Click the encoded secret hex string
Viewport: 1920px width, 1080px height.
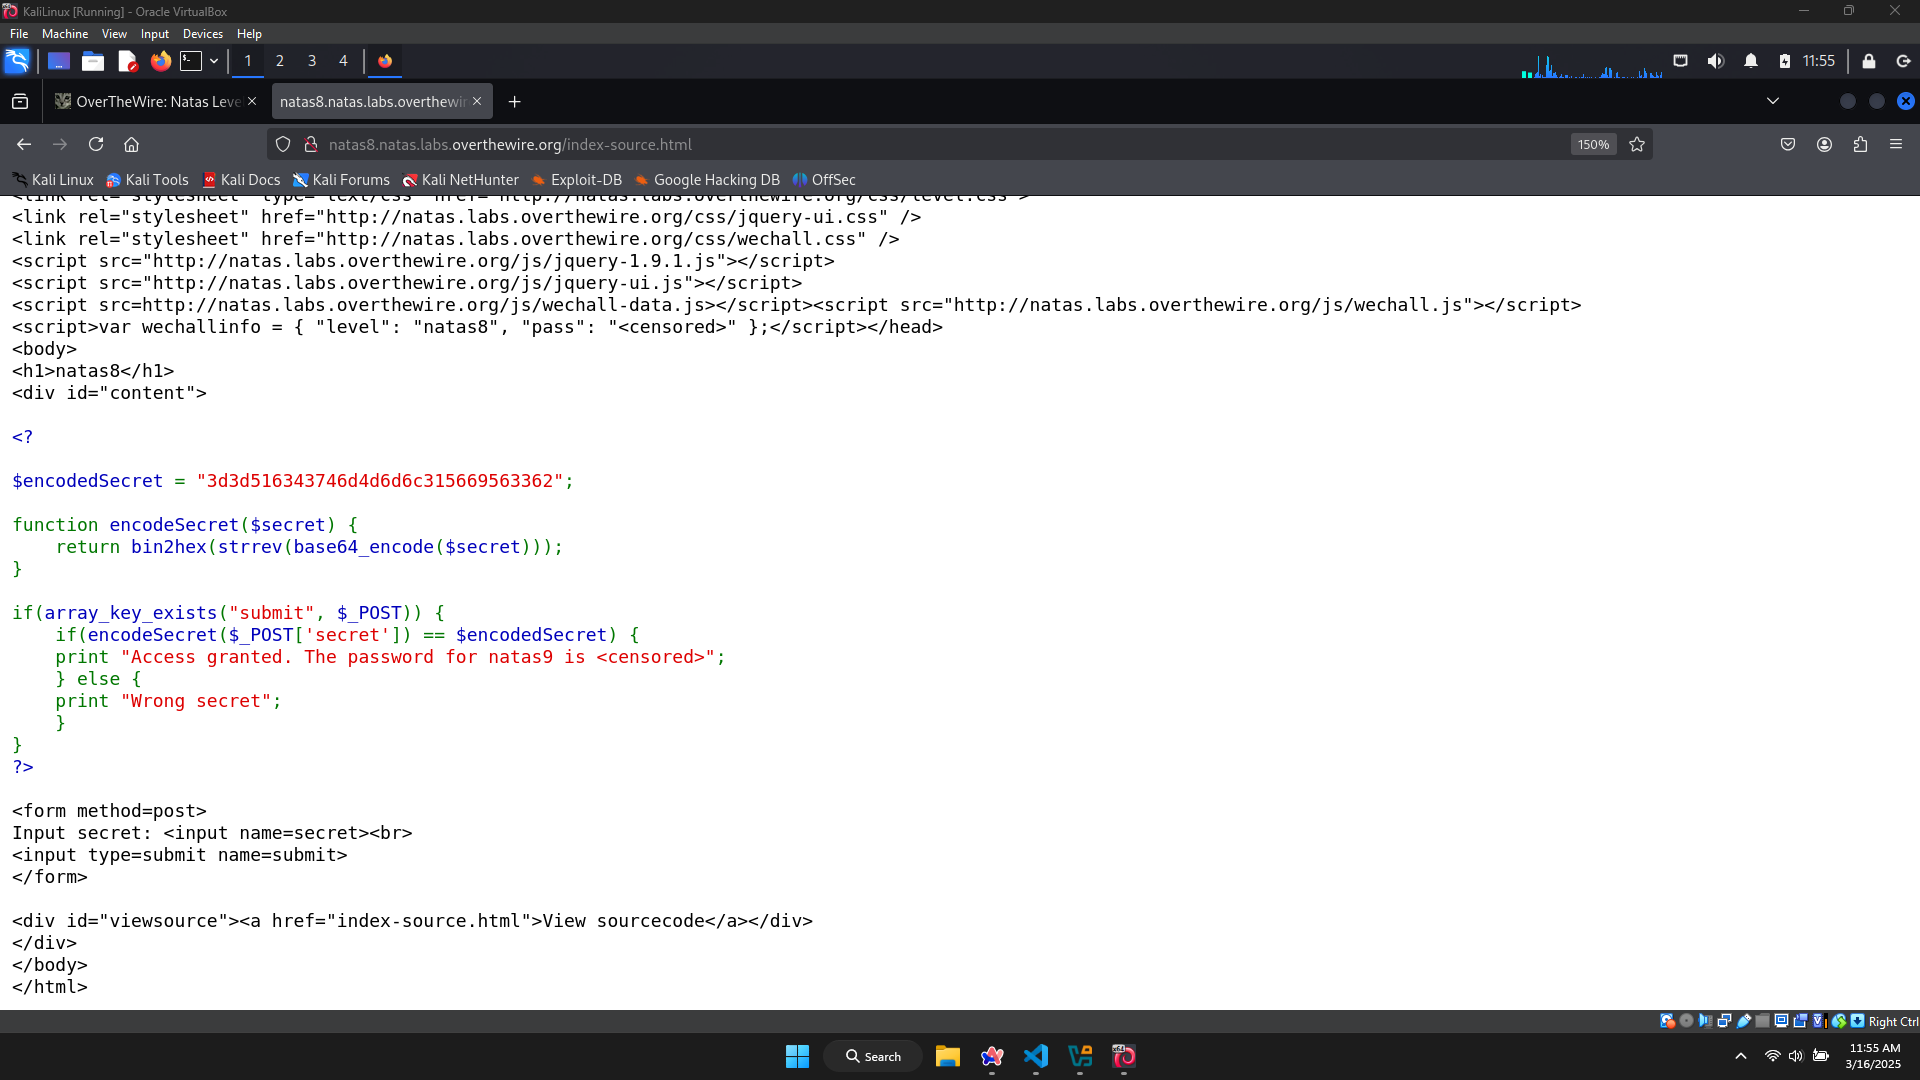(380, 481)
